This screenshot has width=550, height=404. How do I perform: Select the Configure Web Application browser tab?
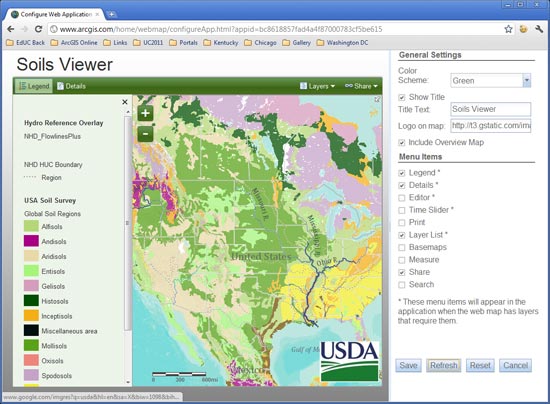click(55, 14)
